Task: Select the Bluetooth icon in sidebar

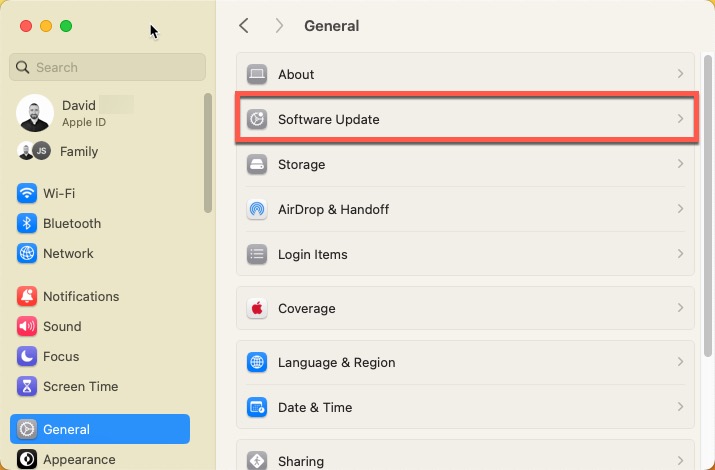Action: 27,223
